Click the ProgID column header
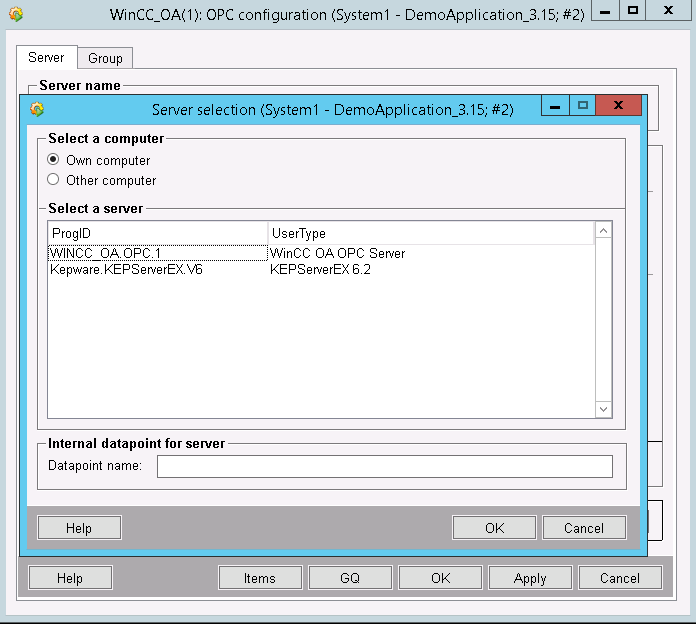The height and width of the screenshot is (624, 696). tap(157, 233)
